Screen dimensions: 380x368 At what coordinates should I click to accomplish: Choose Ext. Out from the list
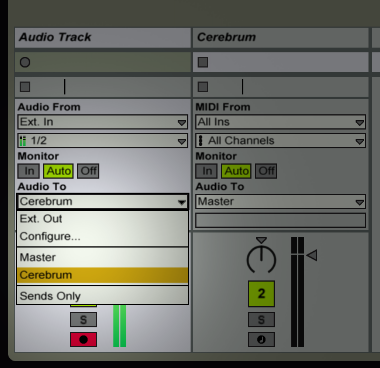coord(103,219)
